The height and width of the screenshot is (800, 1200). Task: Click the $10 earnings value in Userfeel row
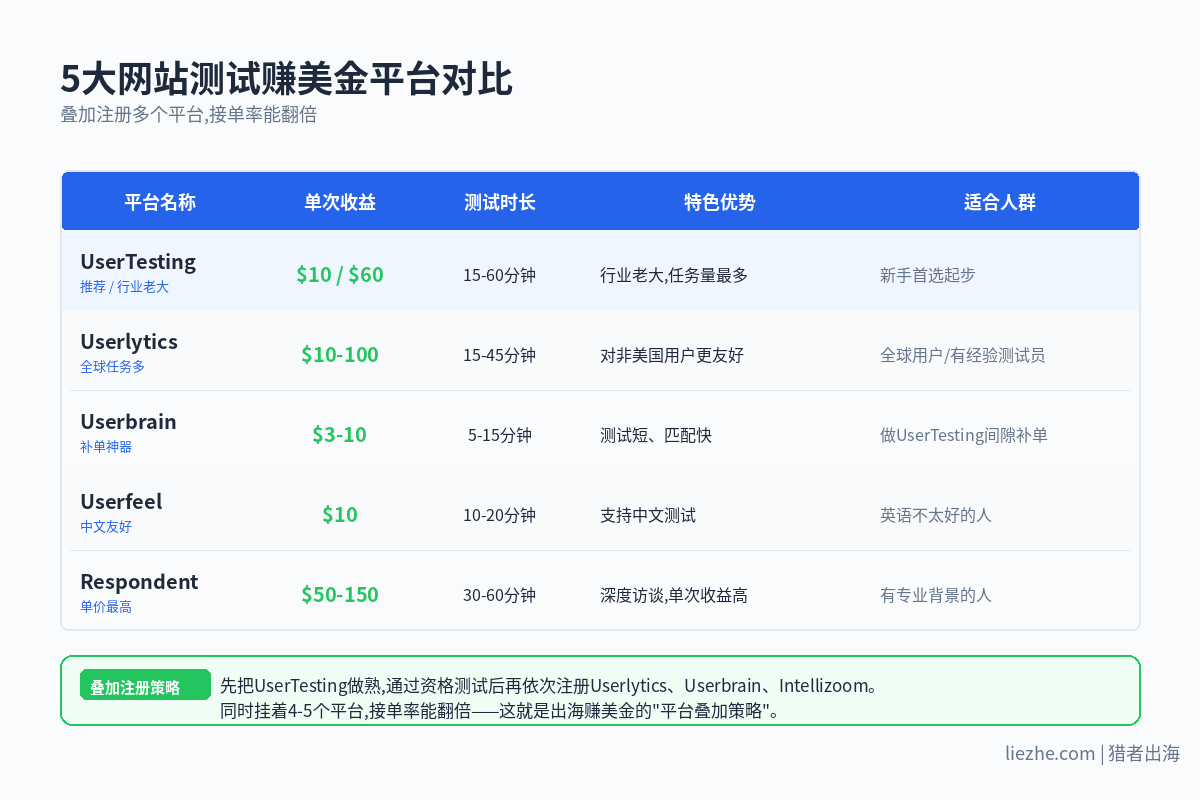tap(340, 514)
